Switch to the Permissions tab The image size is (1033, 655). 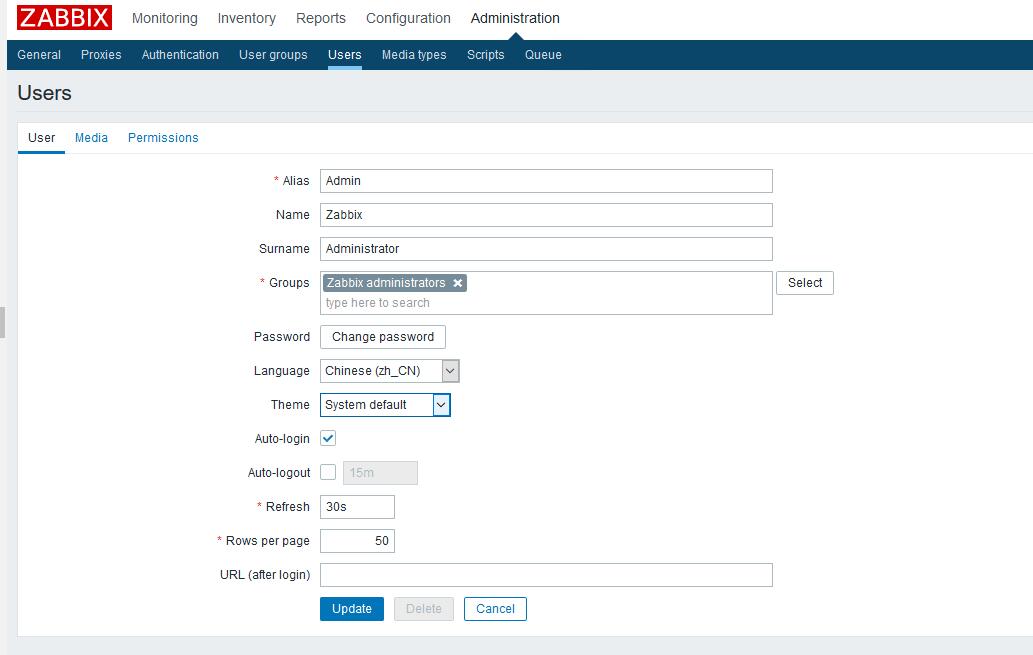coord(163,138)
